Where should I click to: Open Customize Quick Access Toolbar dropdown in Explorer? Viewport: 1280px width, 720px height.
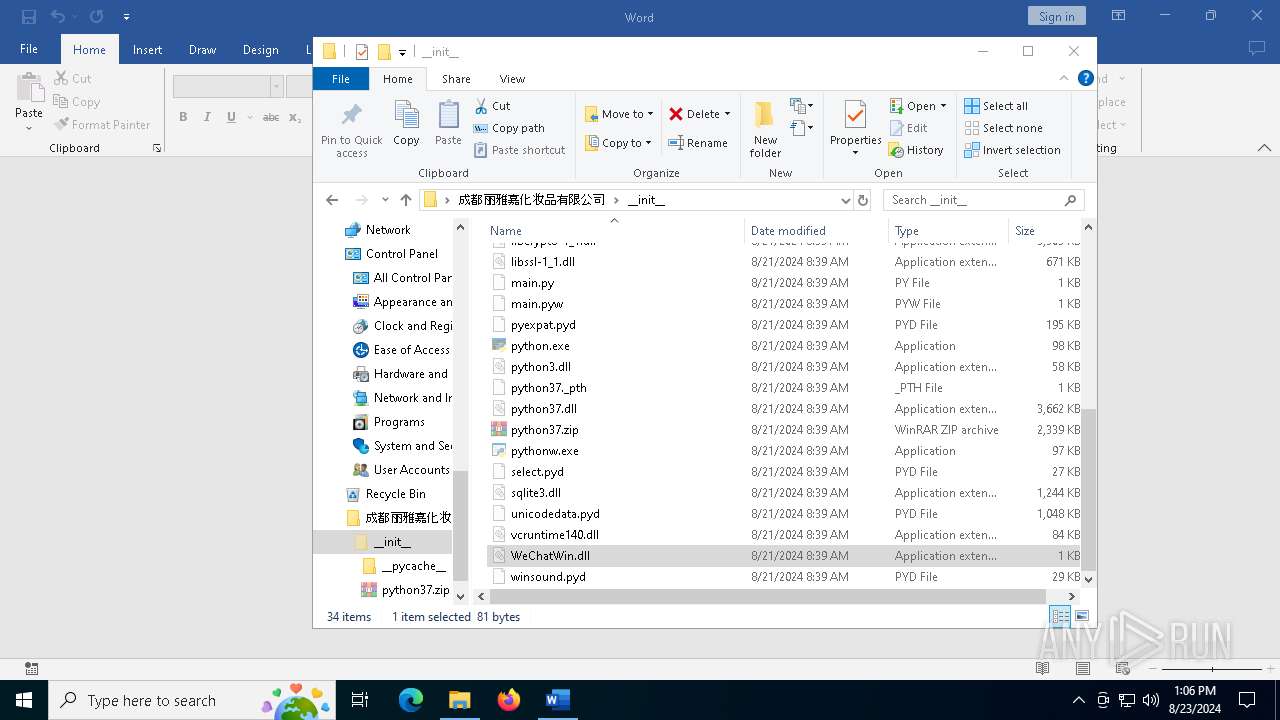coord(402,52)
